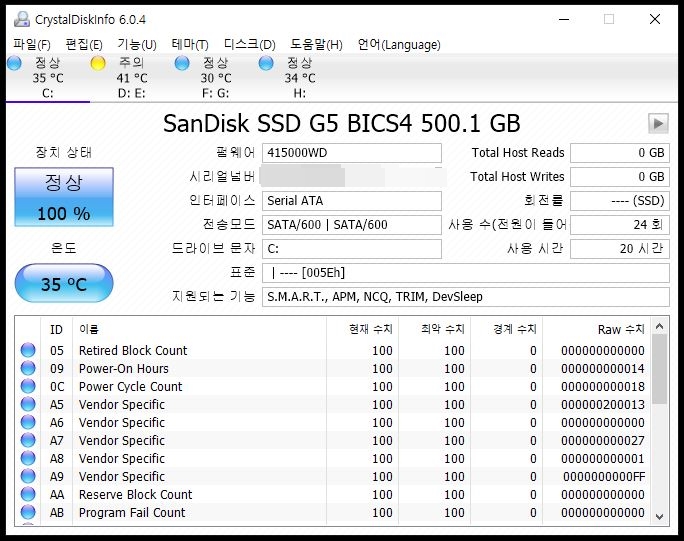Click the blurred serial number field
This screenshot has width=684, height=541.
(x=352, y=177)
